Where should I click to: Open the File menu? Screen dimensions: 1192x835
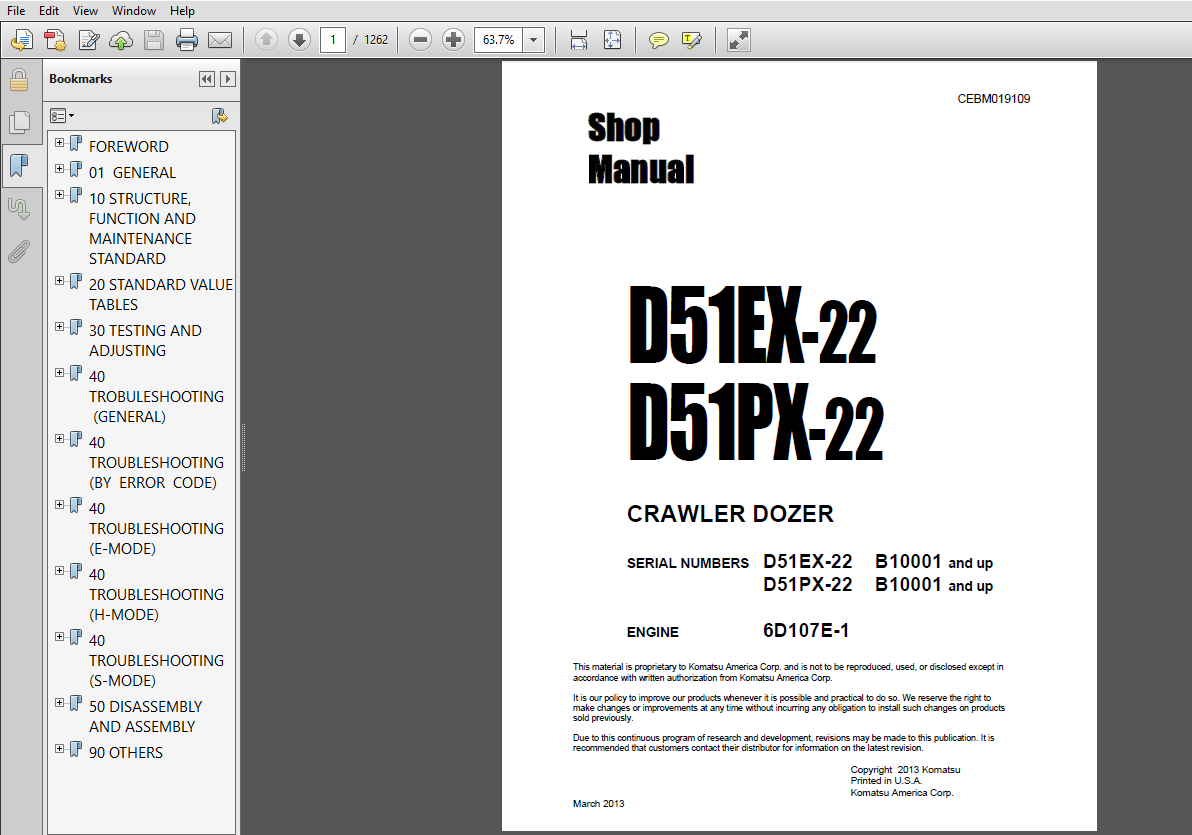[x=16, y=11]
